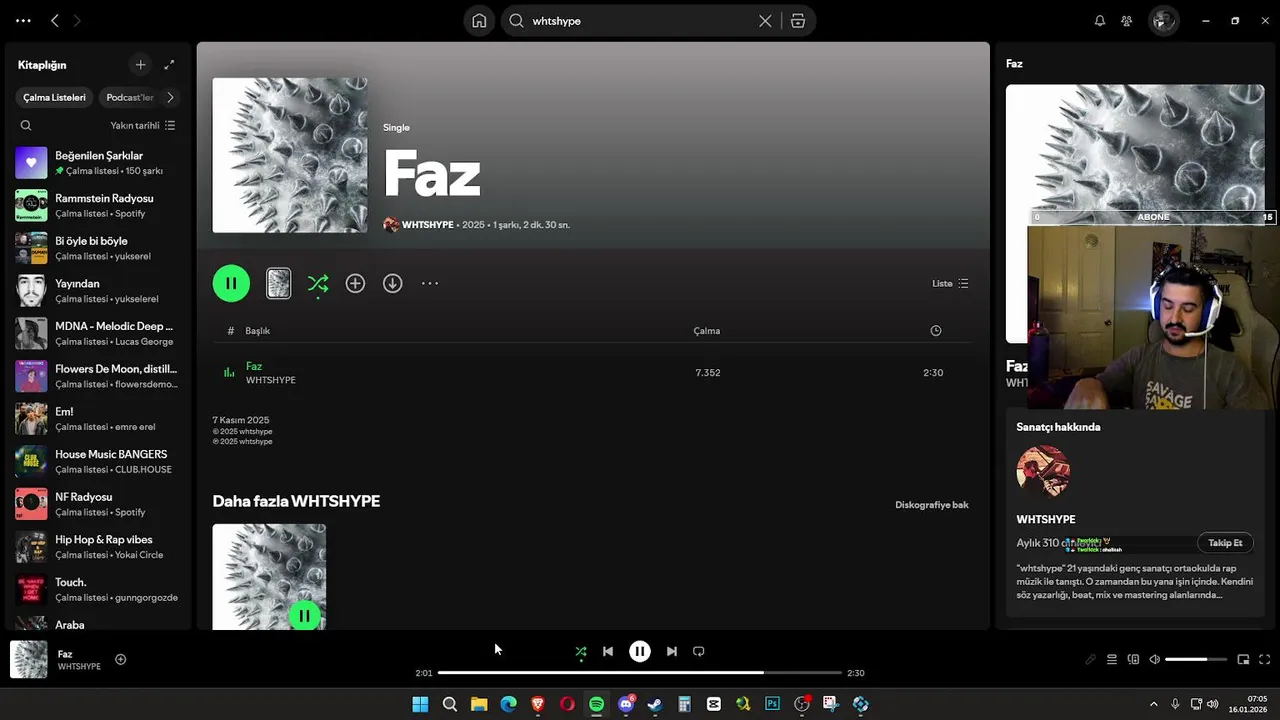Add now playing Faz to liked songs

click(121, 659)
